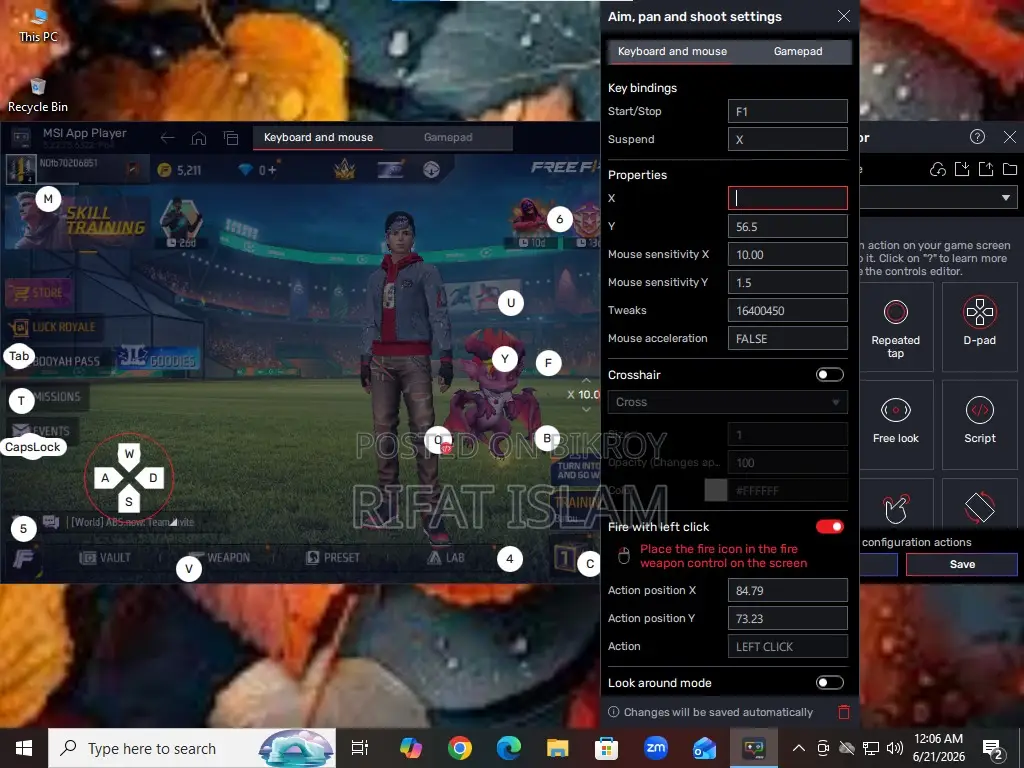Click the U key control bubble

(511, 303)
